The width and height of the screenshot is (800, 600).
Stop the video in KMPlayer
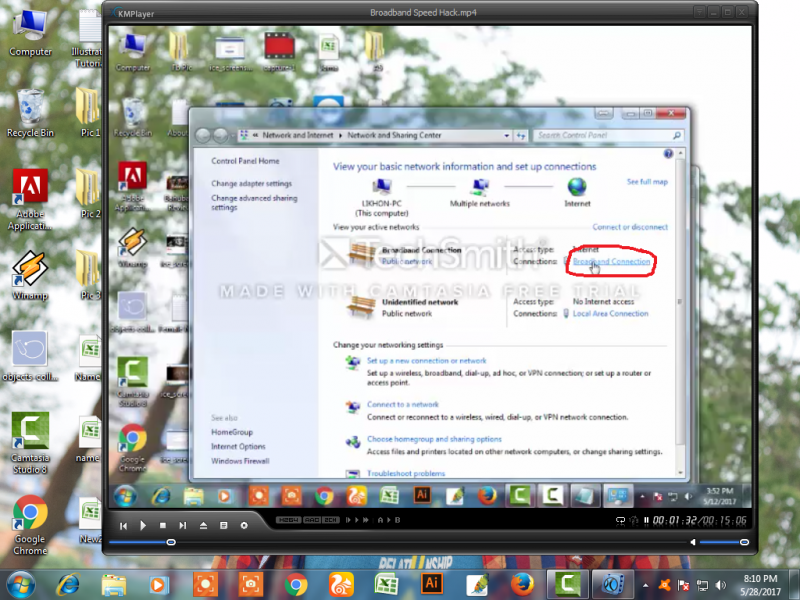(163, 525)
